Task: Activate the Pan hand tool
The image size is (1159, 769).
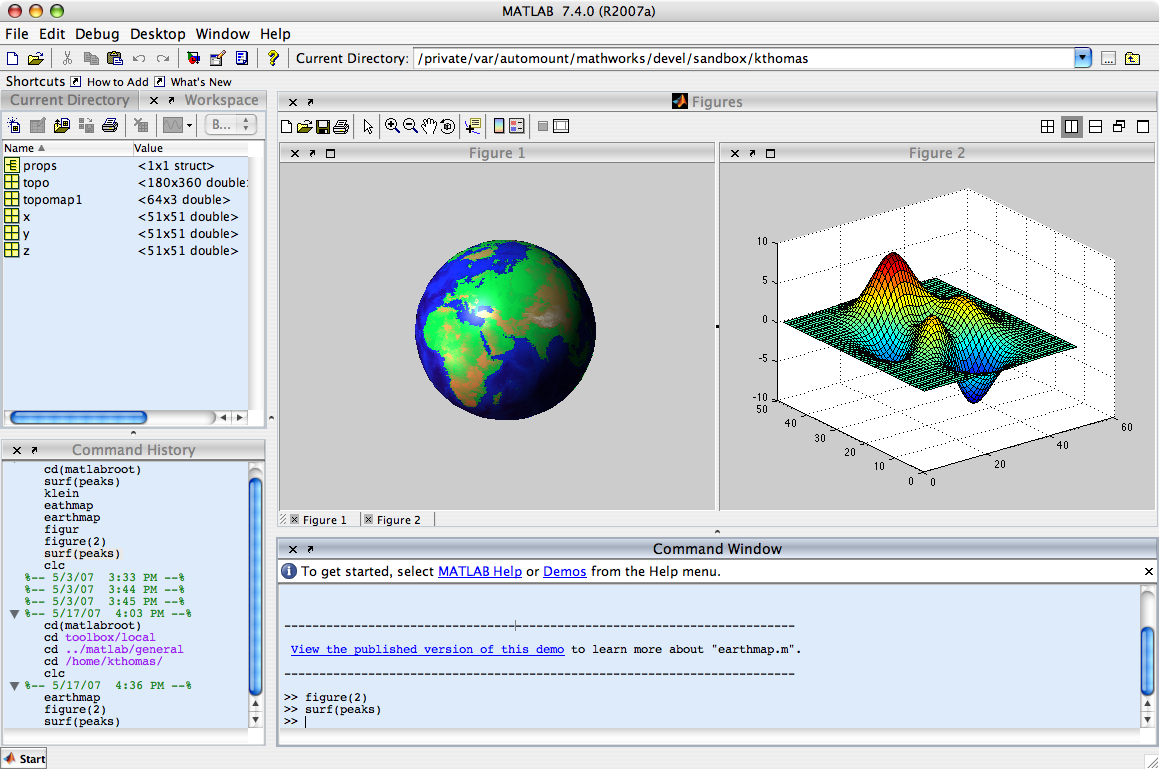Action: click(x=429, y=126)
